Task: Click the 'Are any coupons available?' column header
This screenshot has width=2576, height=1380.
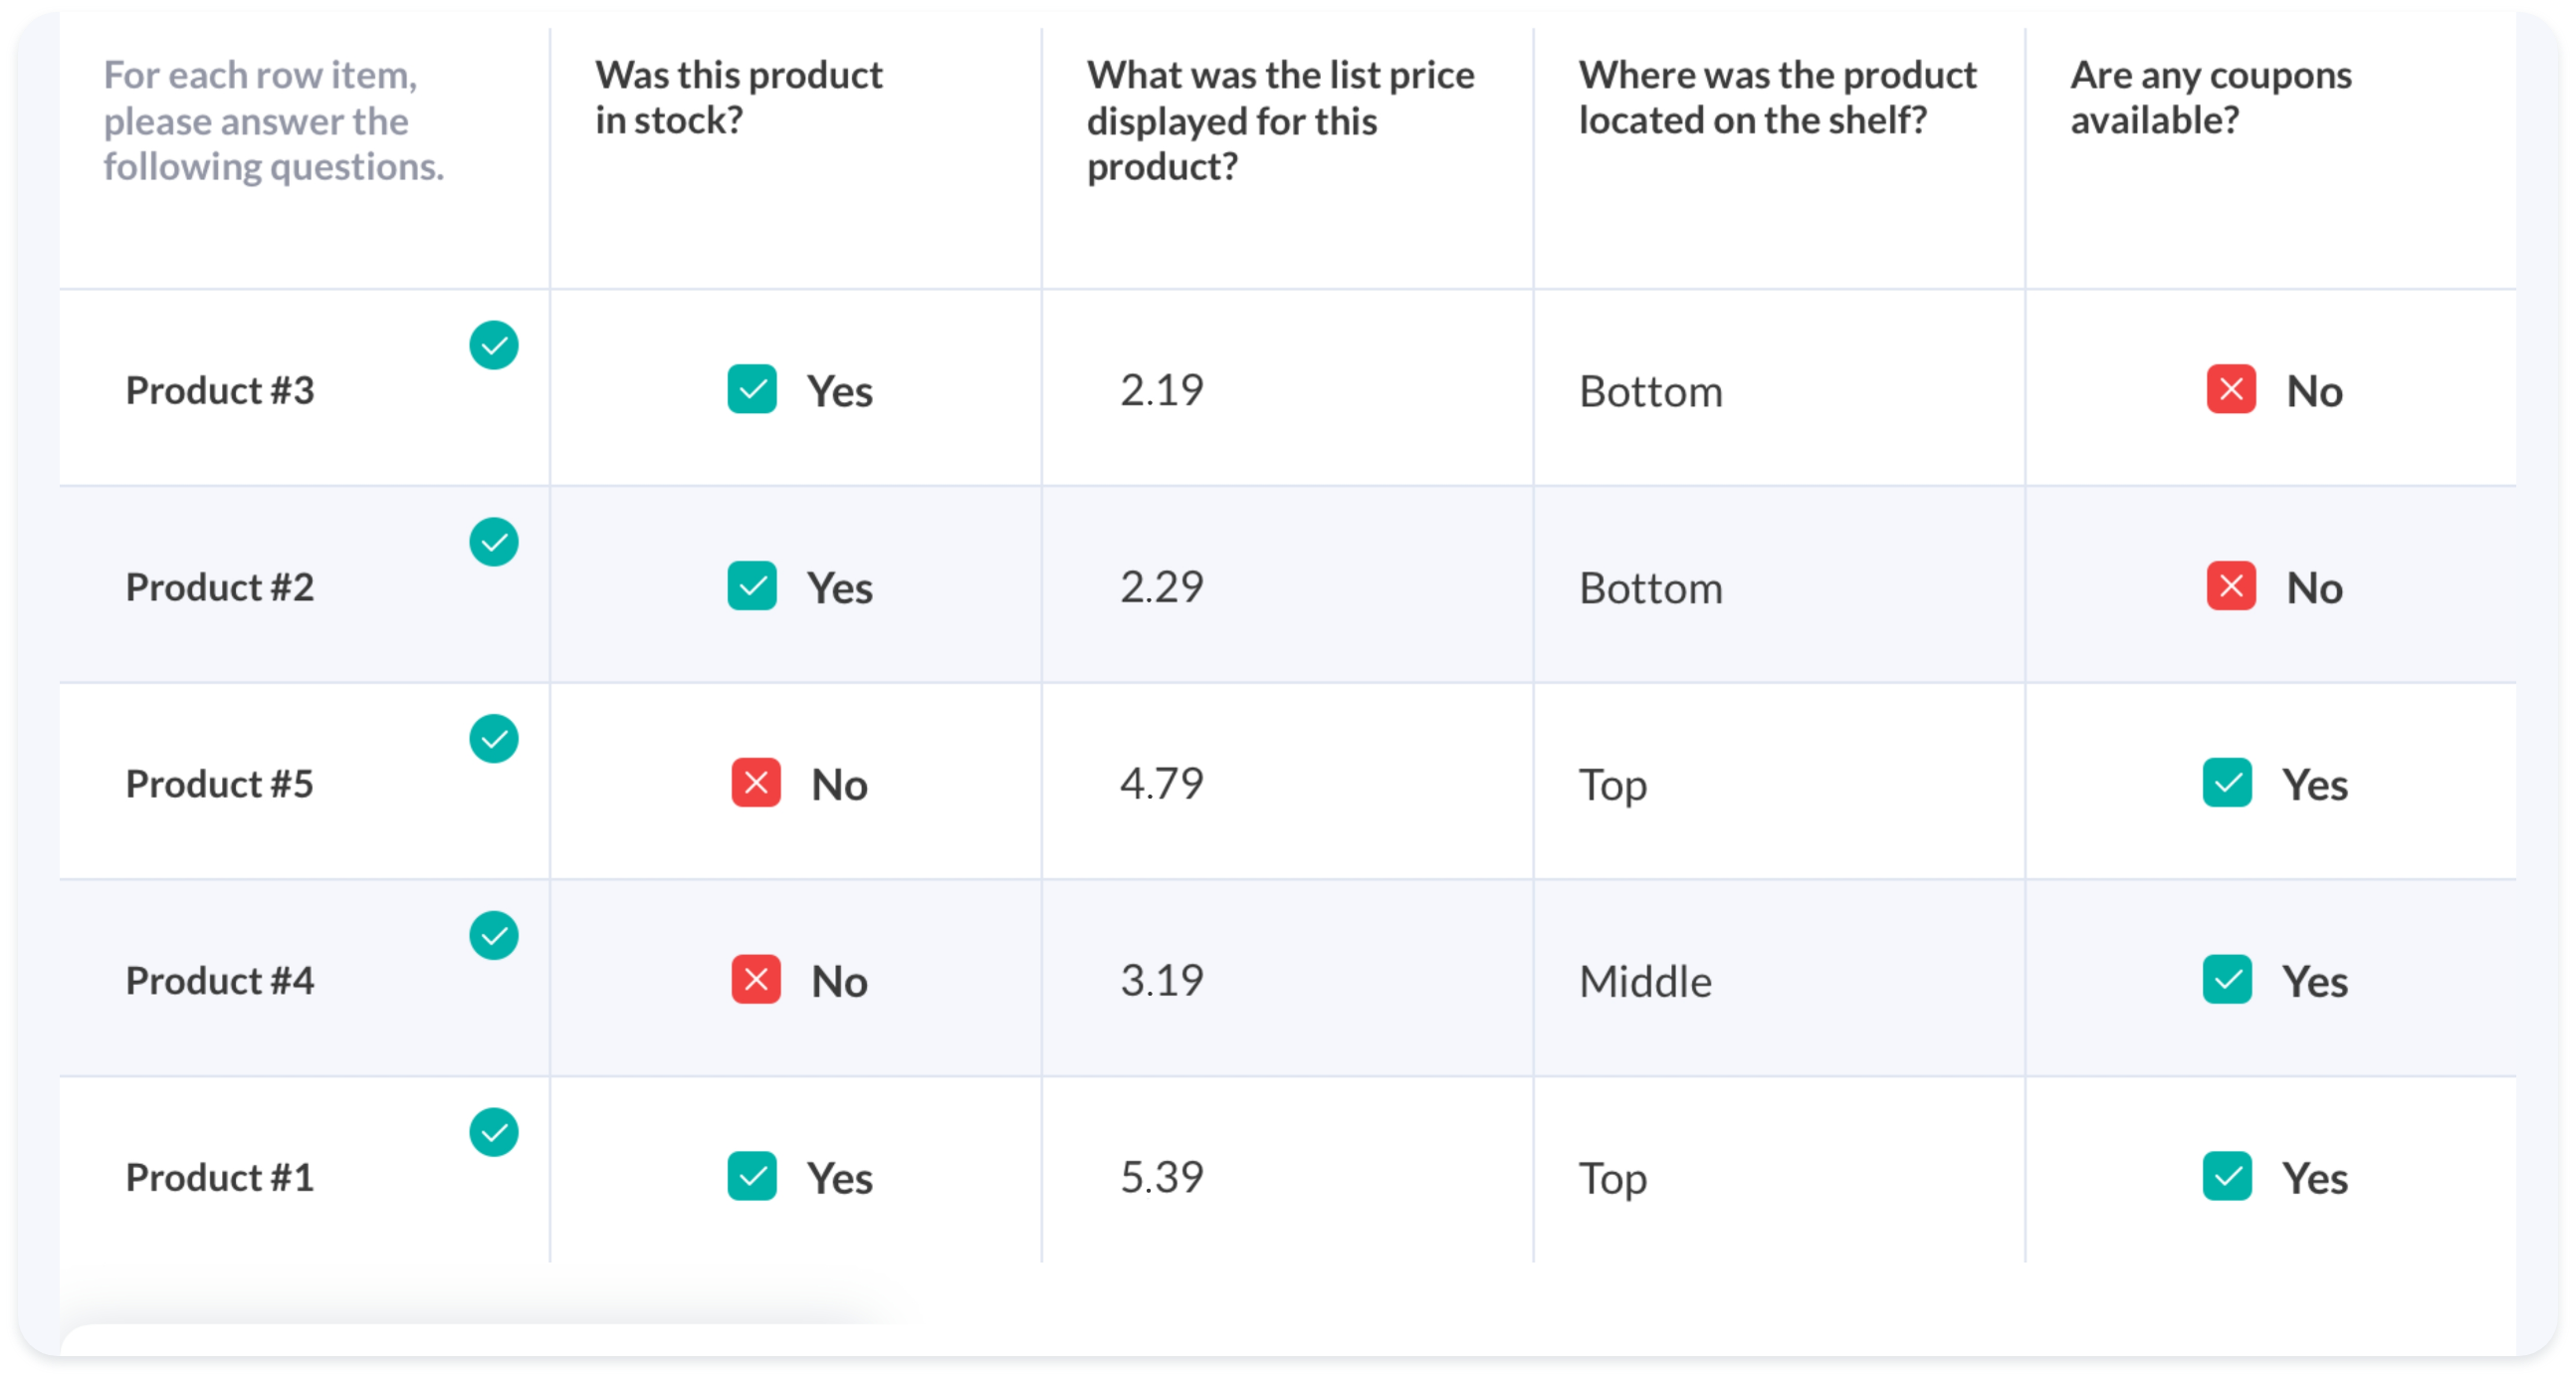Action: [x=2210, y=97]
